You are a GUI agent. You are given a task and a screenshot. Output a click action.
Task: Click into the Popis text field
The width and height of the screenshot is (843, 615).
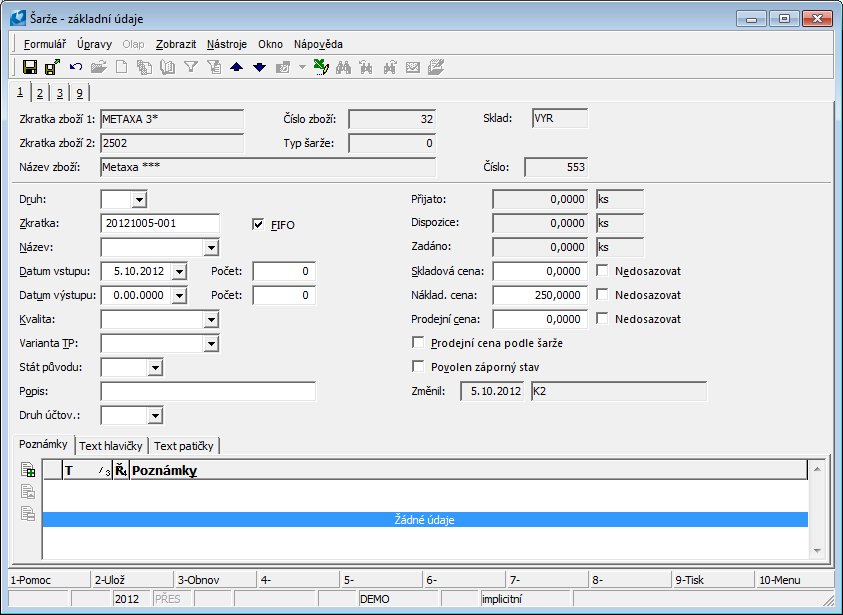tap(208, 391)
